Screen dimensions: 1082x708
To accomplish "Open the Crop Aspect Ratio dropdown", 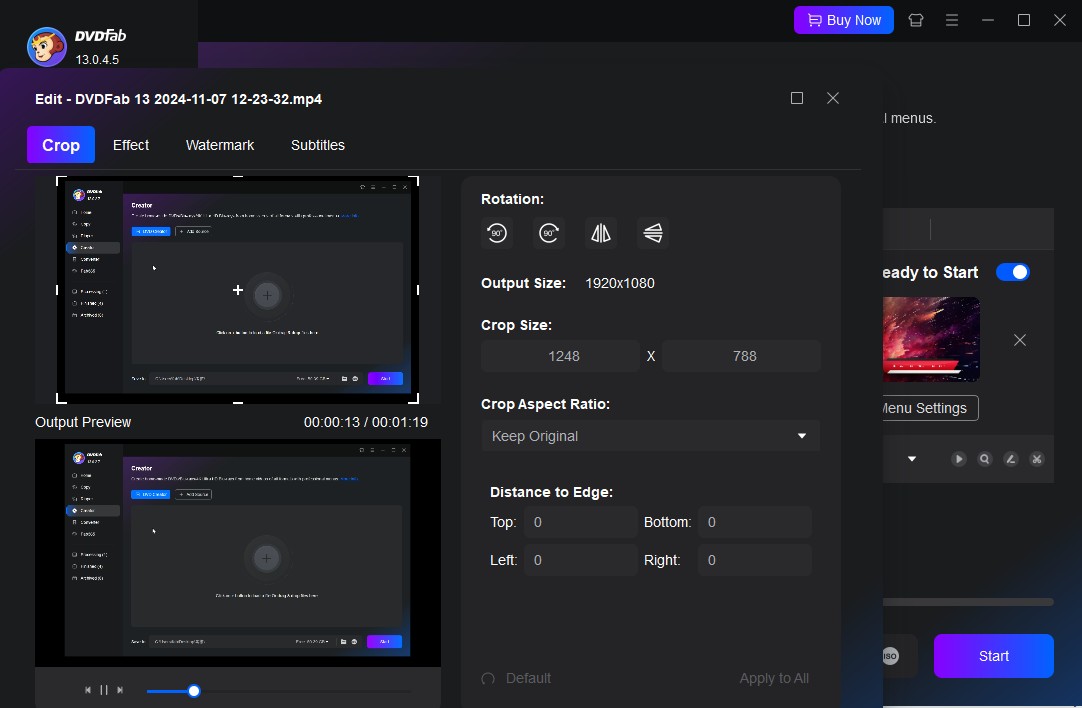I will click(650, 436).
